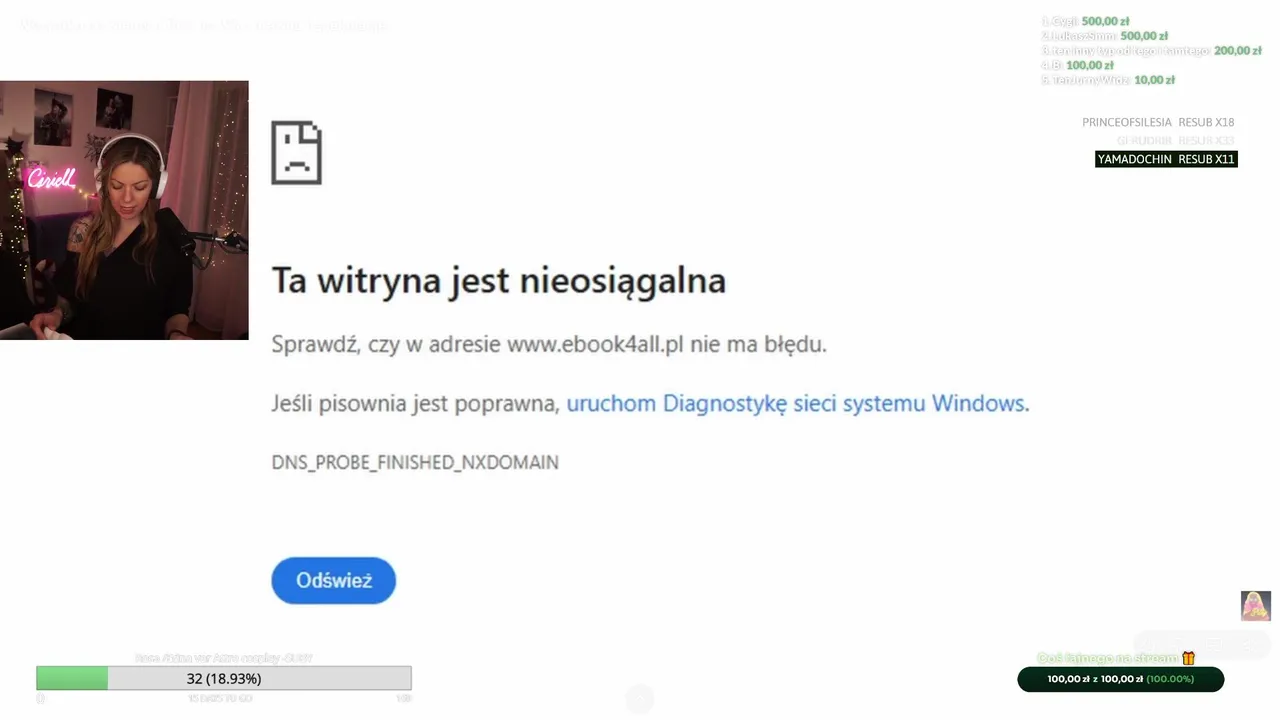Click the sad page error icon
1280x720 pixels.
(x=296, y=153)
